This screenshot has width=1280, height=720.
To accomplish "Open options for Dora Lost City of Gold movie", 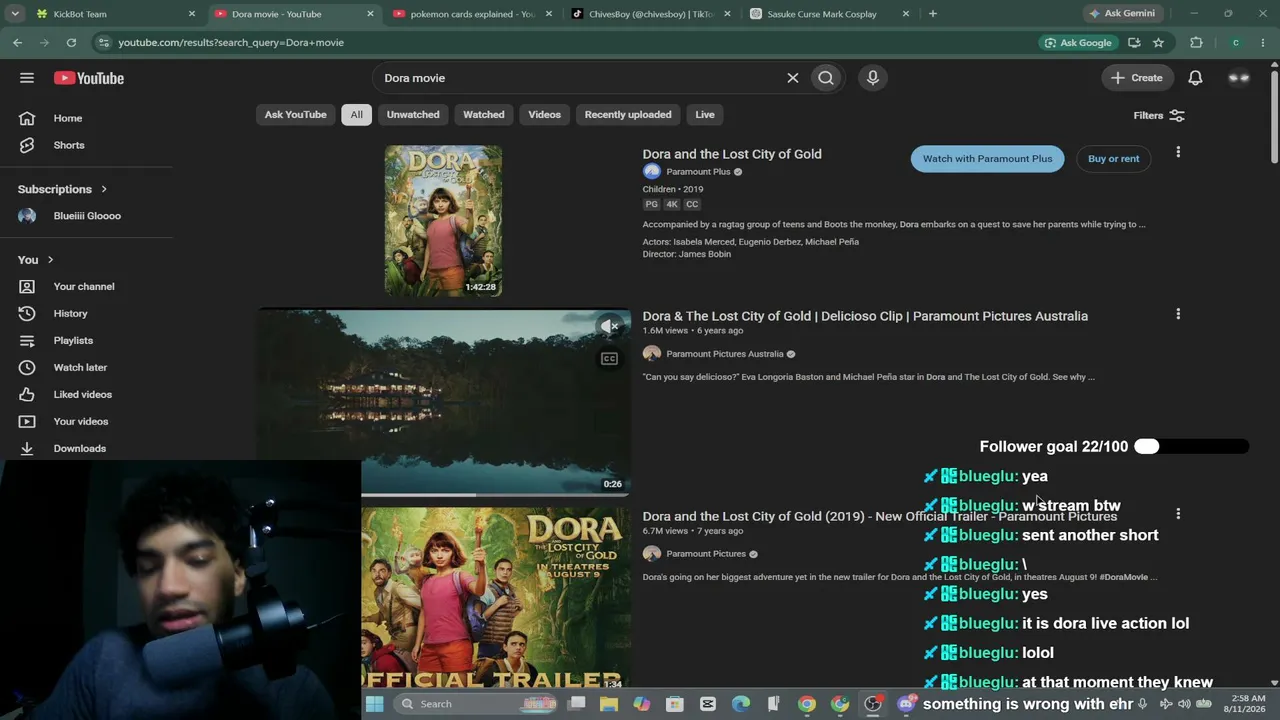I will (x=1178, y=152).
